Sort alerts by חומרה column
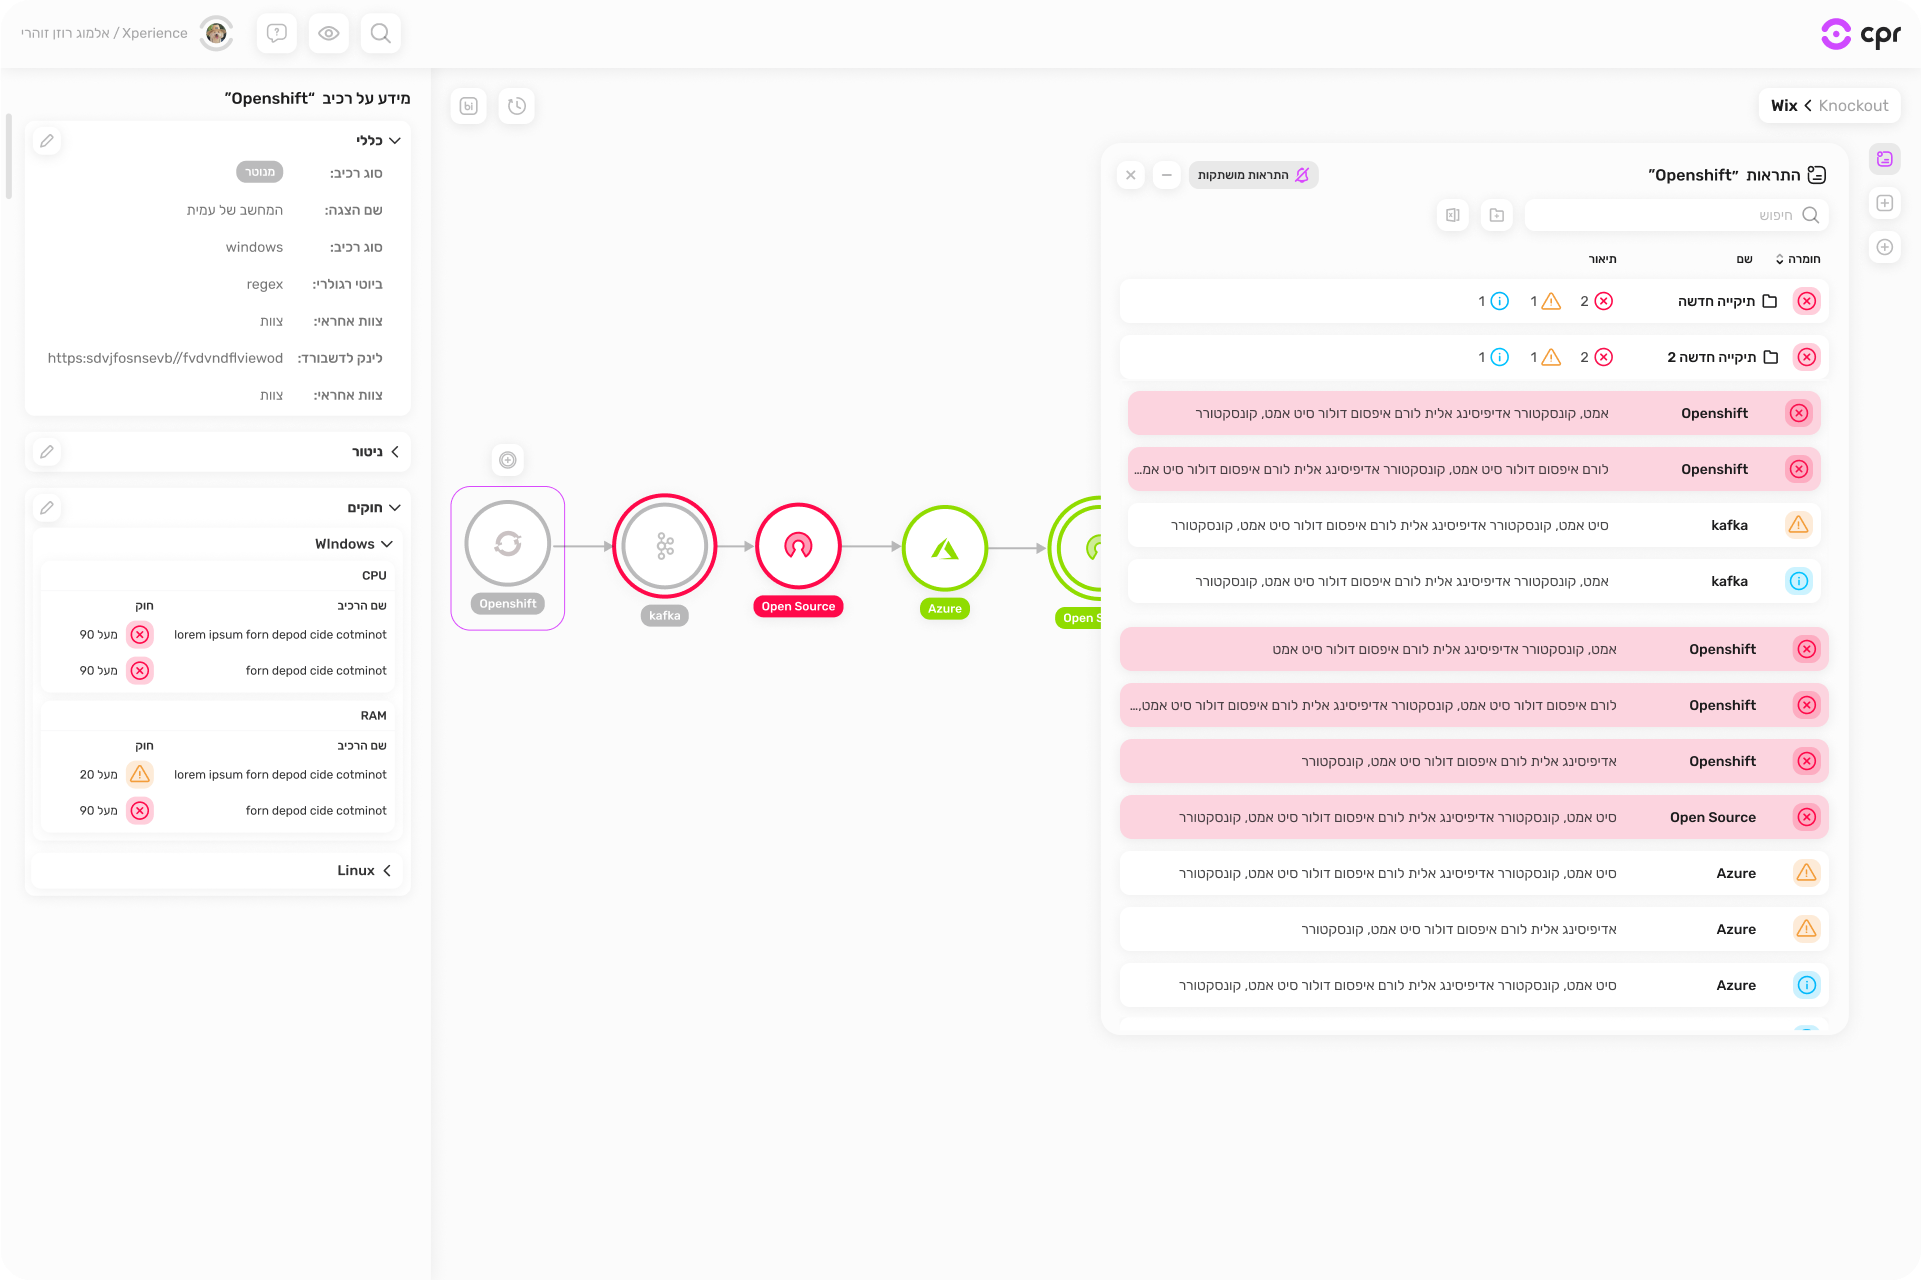 1799,259
